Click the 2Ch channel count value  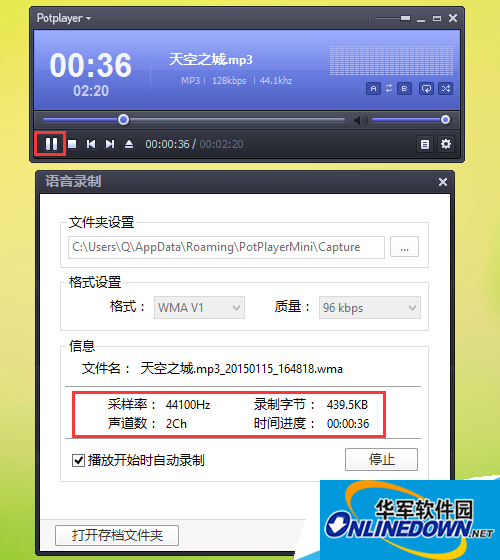[x=176, y=424]
